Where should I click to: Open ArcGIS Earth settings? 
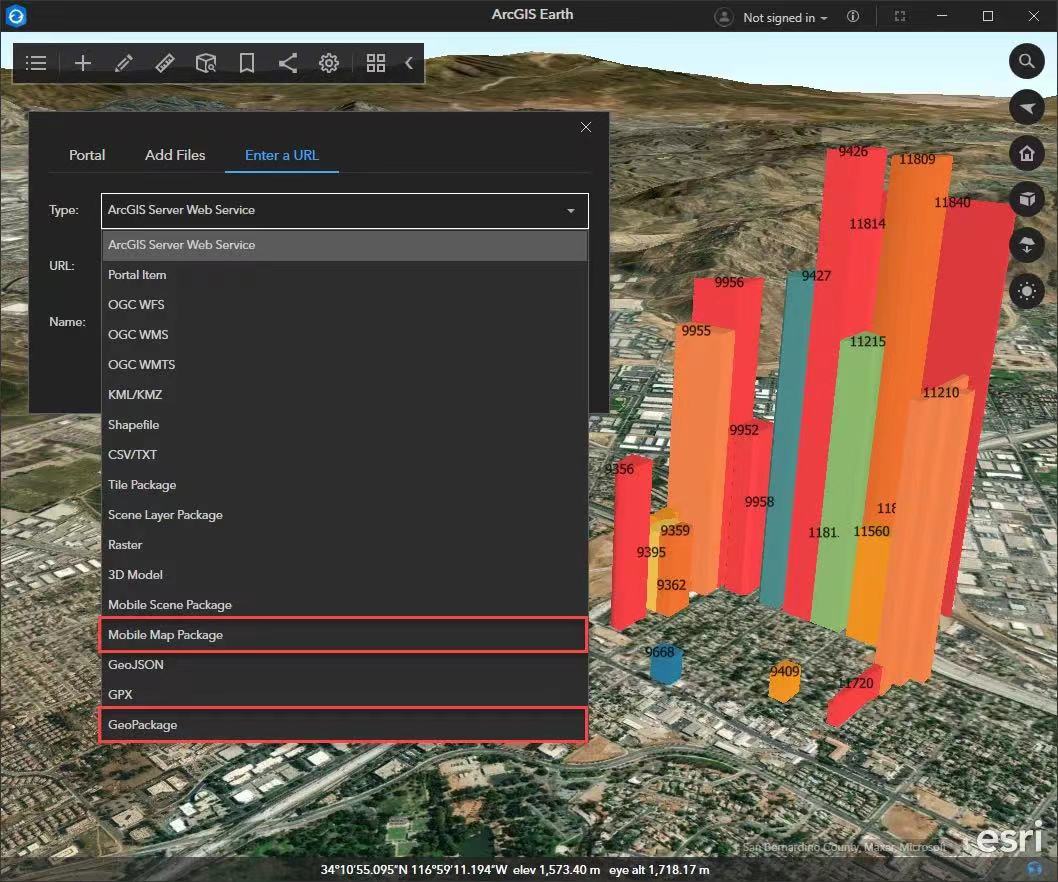(329, 63)
